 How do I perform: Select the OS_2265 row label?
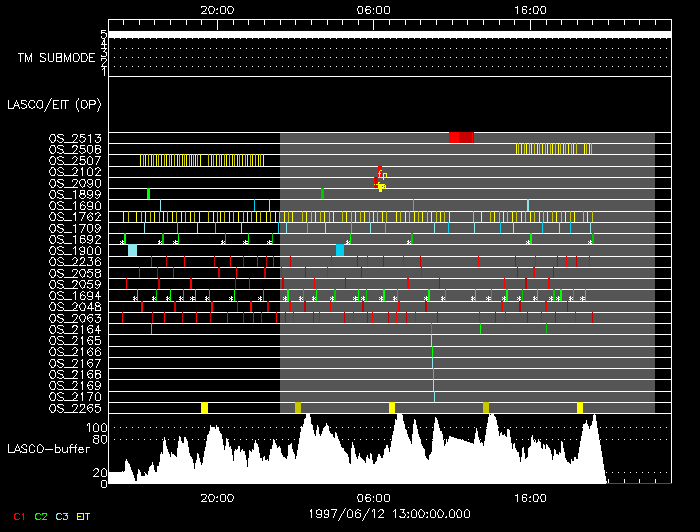point(75,408)
